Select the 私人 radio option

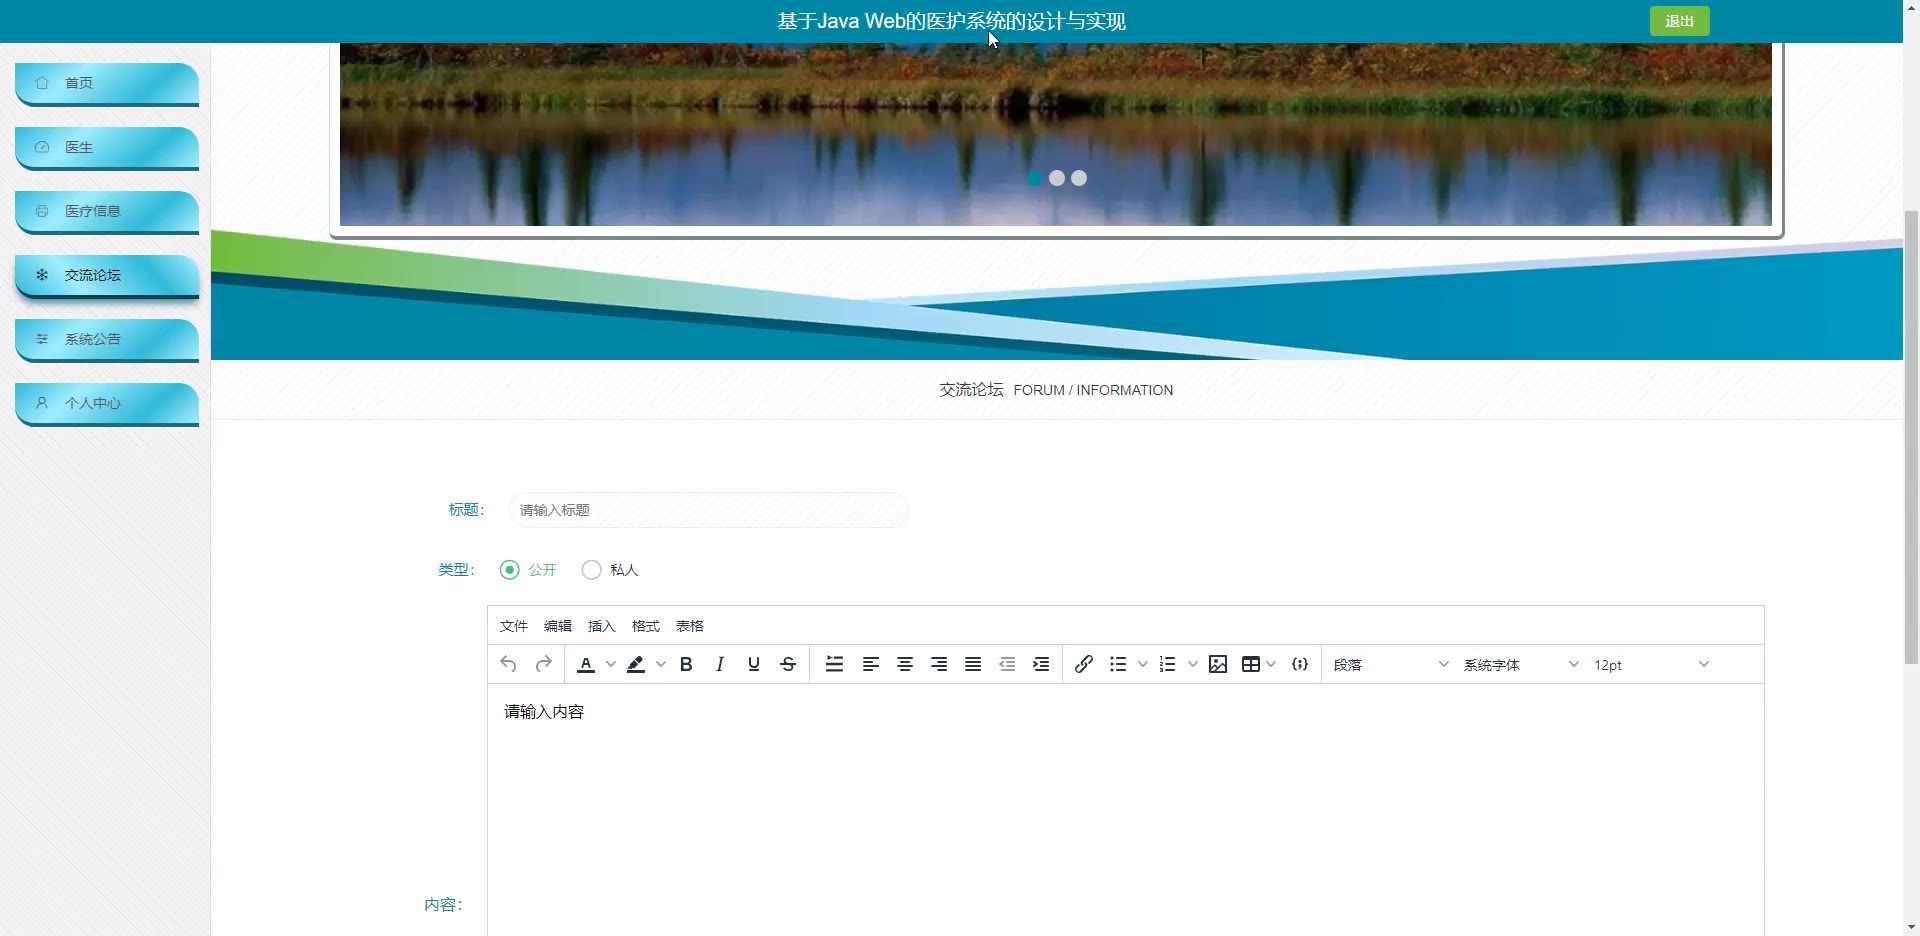pyautogui.click(x=610, y=570)
